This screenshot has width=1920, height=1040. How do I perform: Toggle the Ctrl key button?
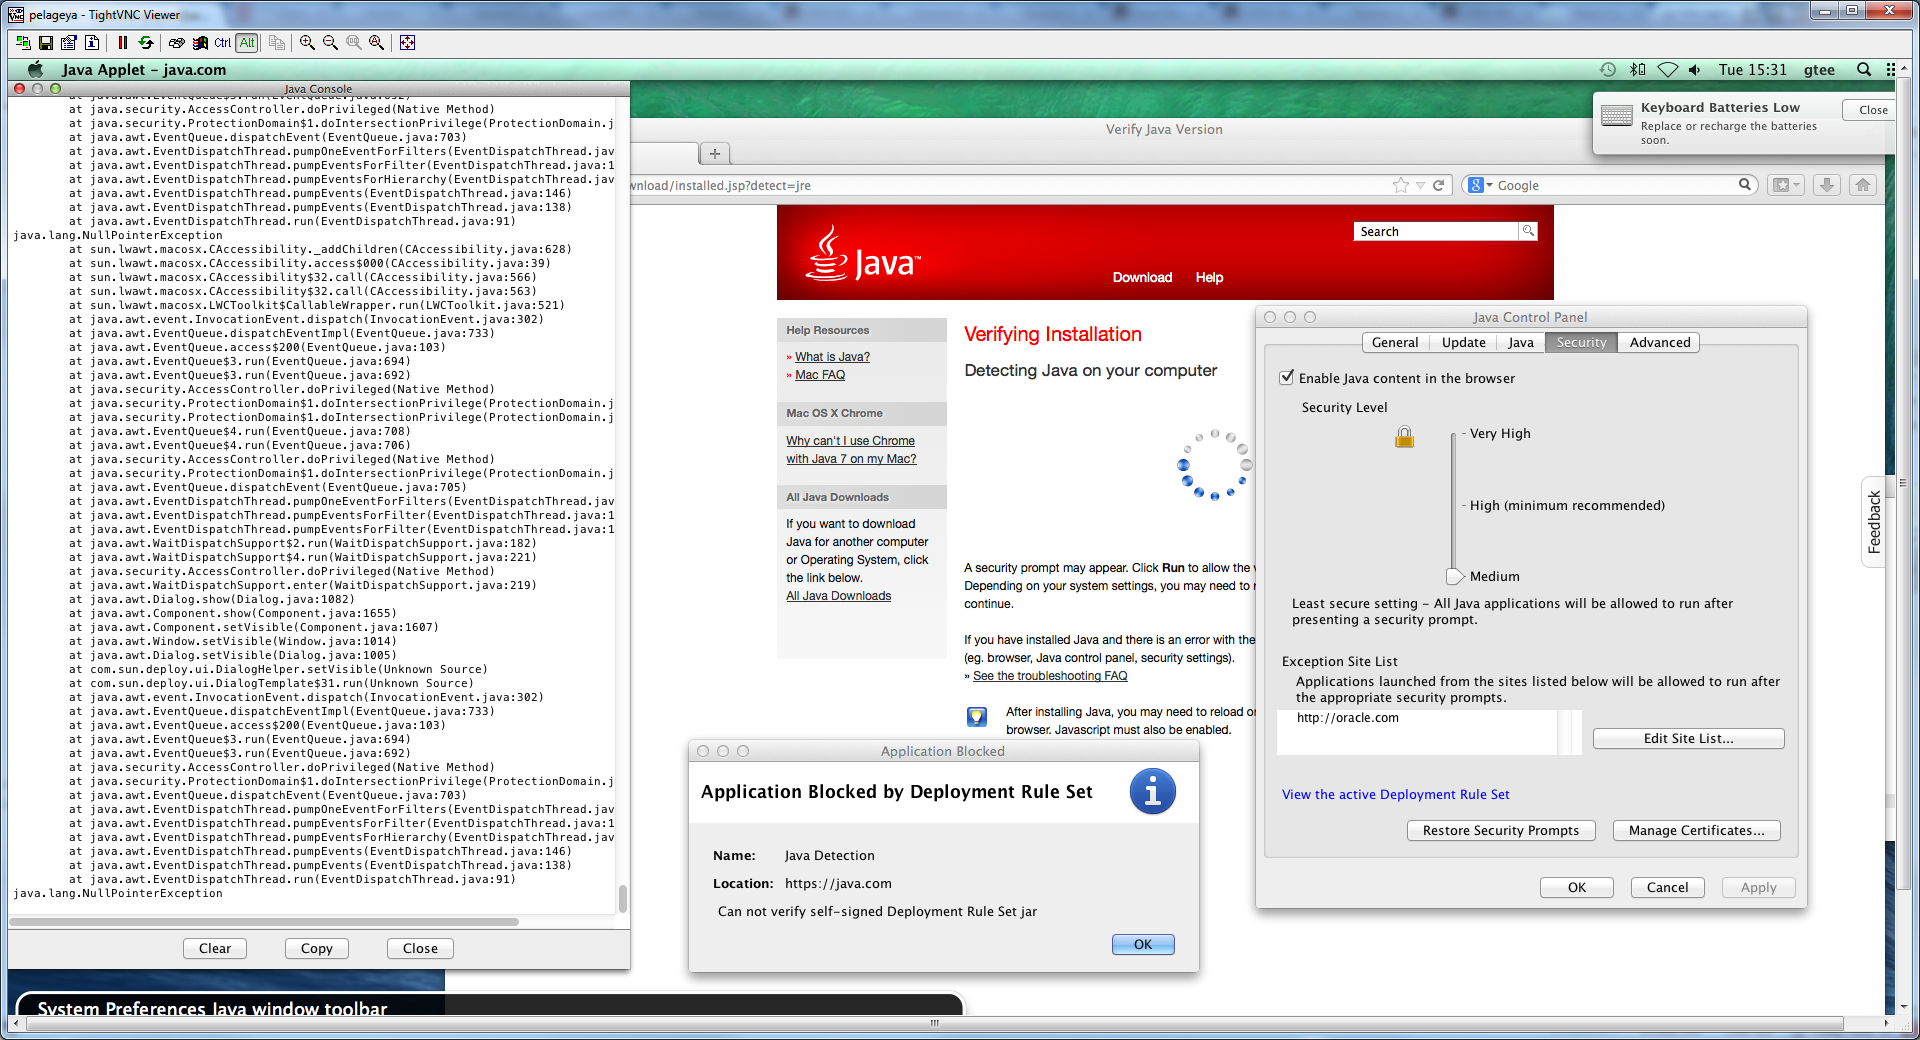pyautogui.click(x=222, y=43)
